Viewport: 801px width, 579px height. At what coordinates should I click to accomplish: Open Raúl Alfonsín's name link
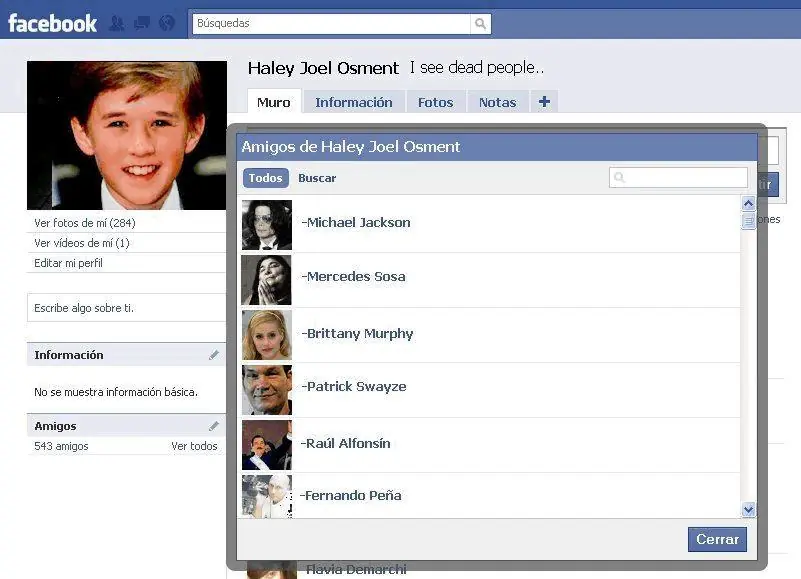click(345, 443)
